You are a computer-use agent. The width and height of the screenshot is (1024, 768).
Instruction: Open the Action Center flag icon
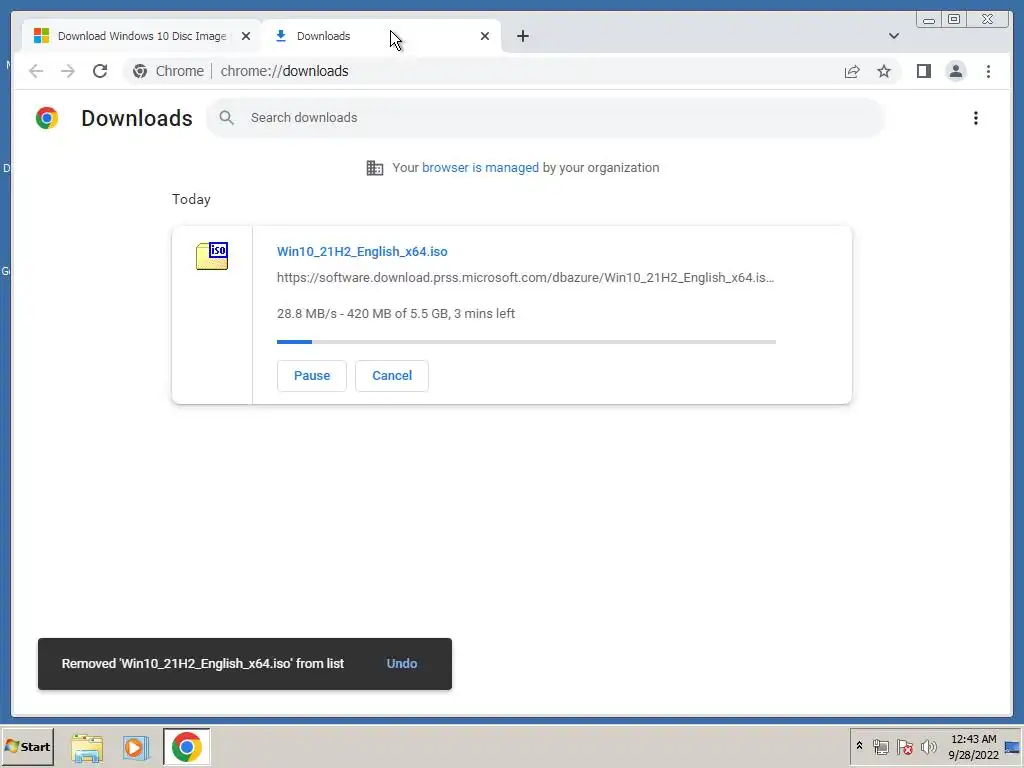pos(904,747)
